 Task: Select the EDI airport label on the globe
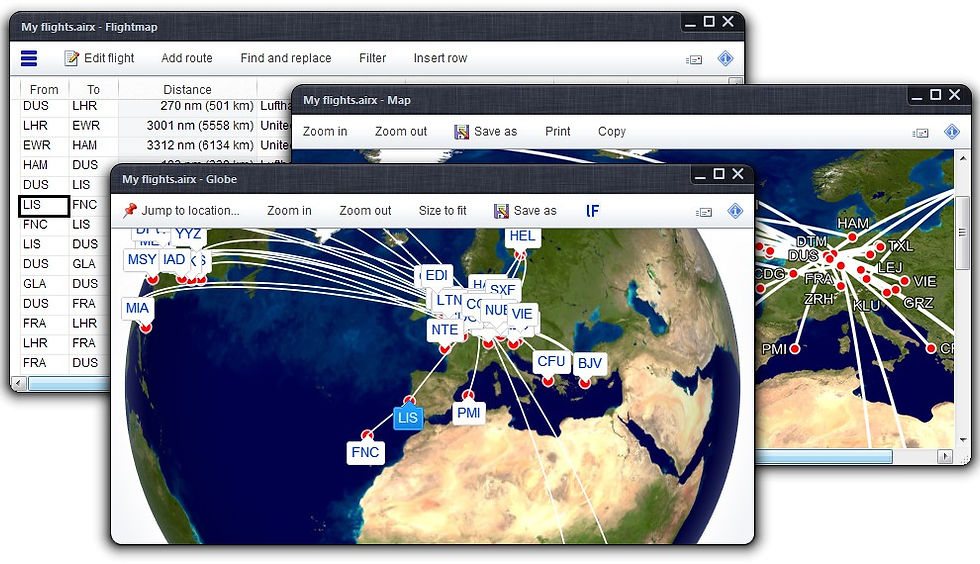coord(436,275)
